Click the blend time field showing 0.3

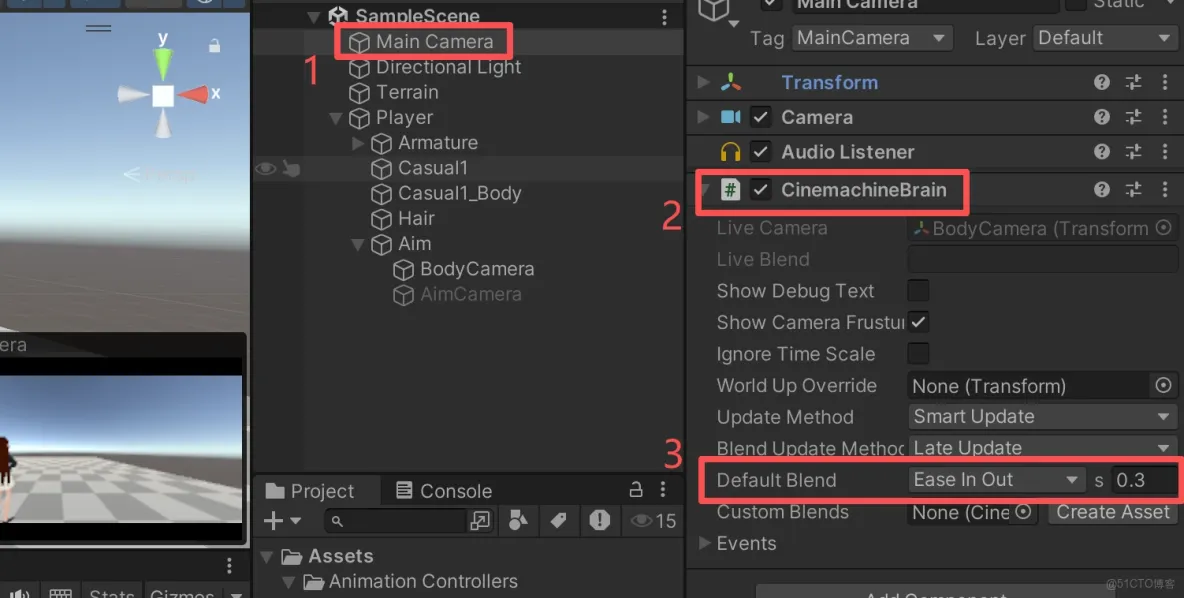tap(1144, 479)
